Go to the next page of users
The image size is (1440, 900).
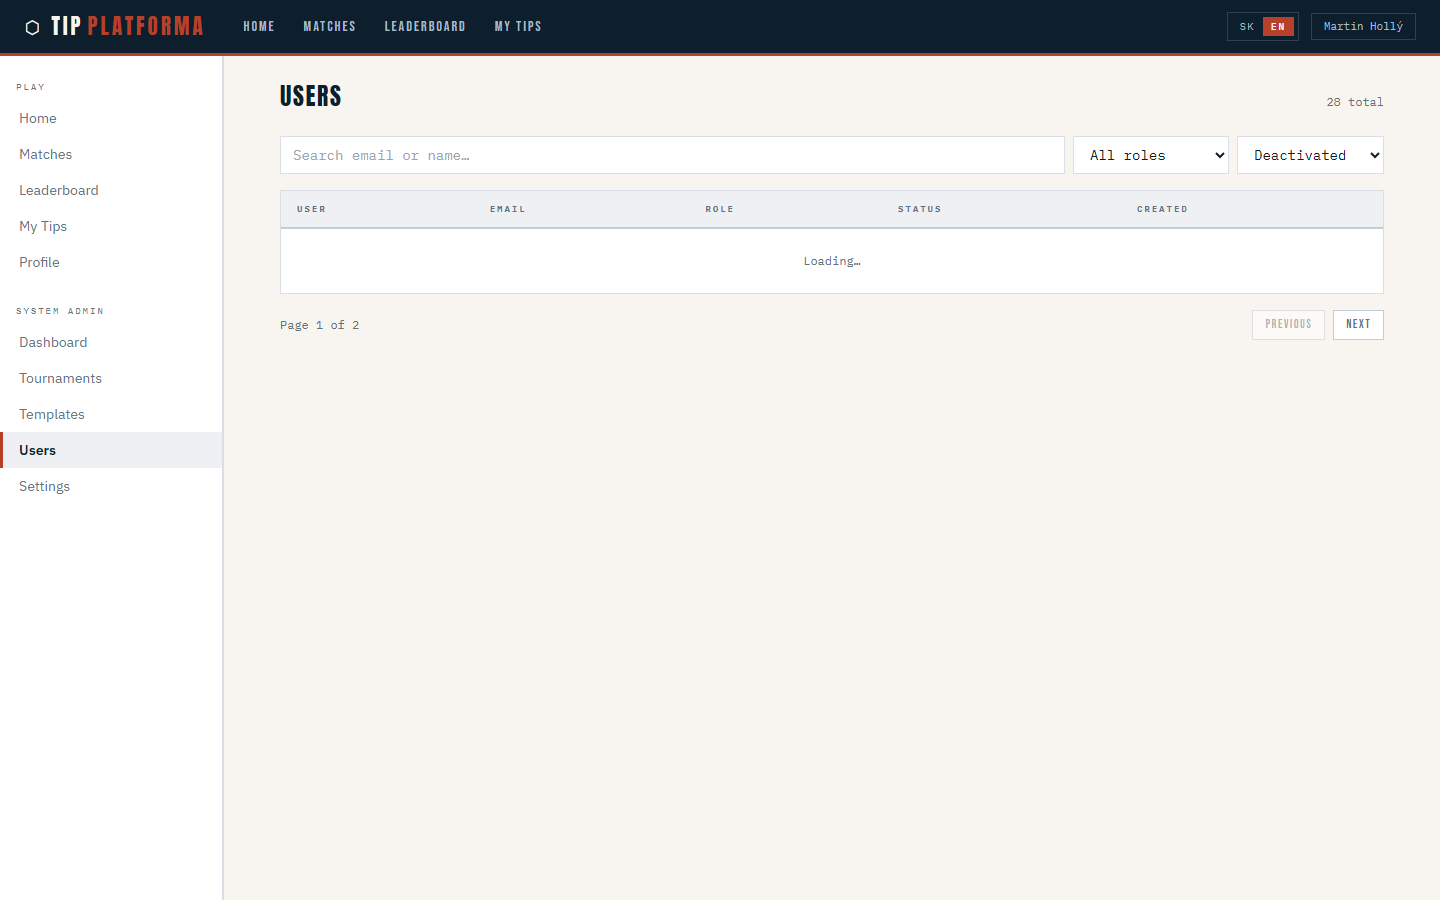pos(1358,324)
